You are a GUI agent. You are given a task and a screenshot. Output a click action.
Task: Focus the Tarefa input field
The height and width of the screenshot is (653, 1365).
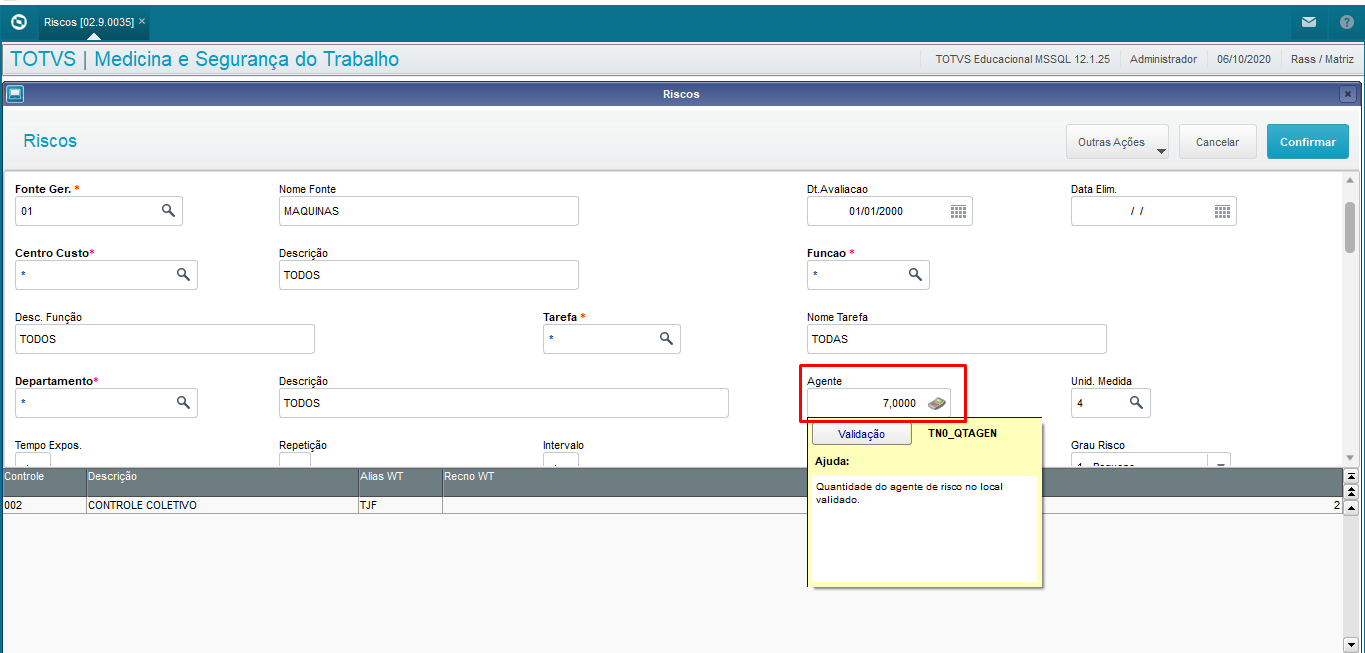tap(611, 339)
